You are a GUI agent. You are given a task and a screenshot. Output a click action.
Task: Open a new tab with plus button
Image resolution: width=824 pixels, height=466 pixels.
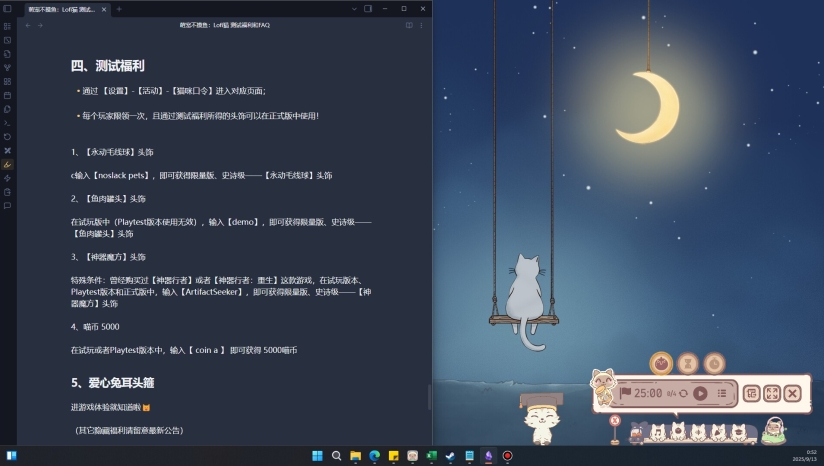[x=119, y=9]
